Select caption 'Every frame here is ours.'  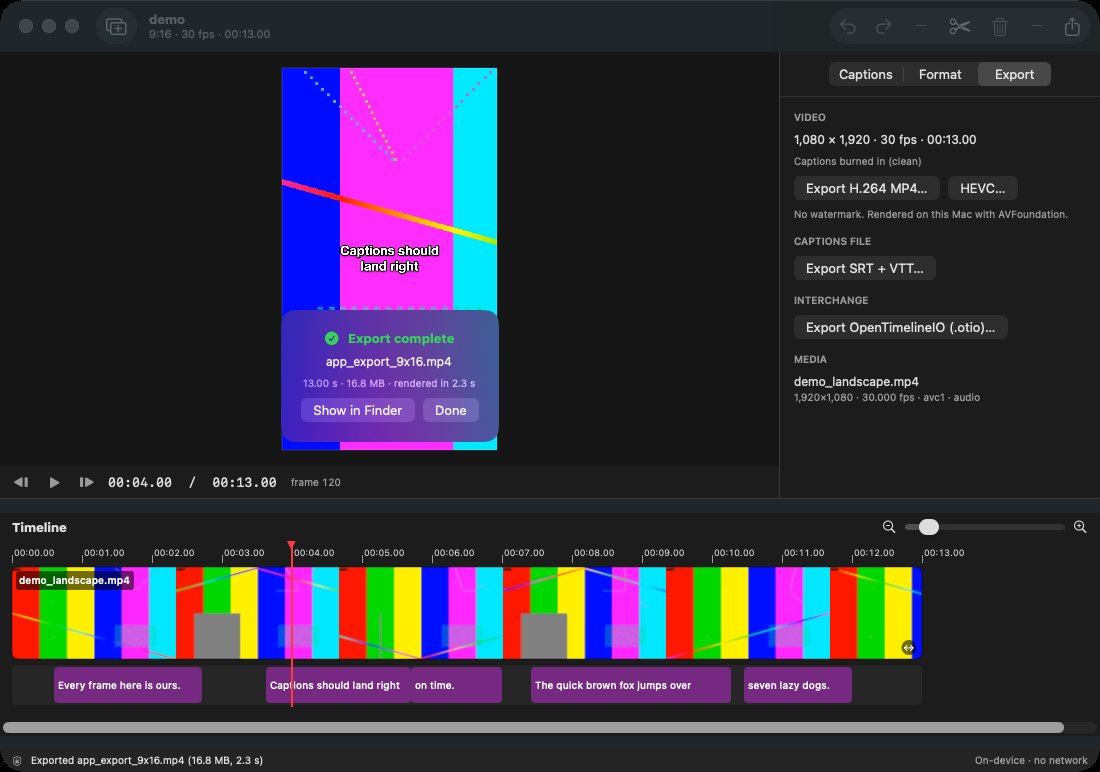click(128, 685)
